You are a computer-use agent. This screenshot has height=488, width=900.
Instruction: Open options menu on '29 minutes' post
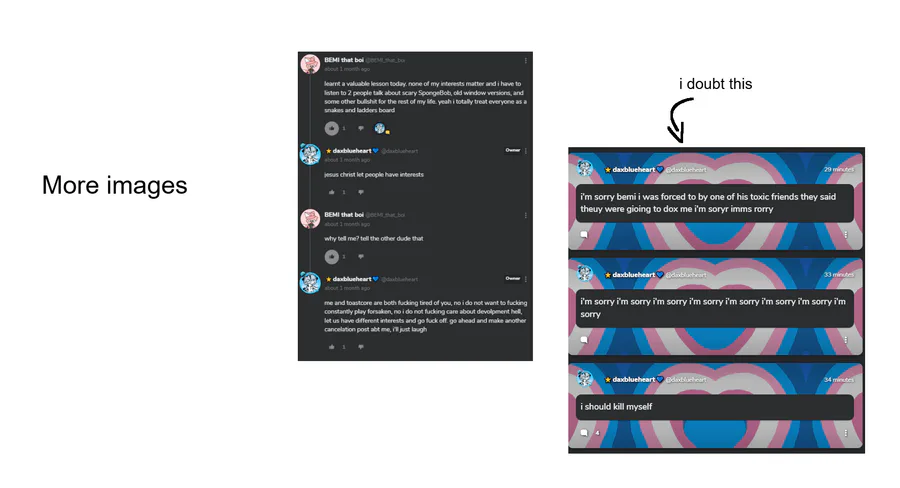click(845, 234)
